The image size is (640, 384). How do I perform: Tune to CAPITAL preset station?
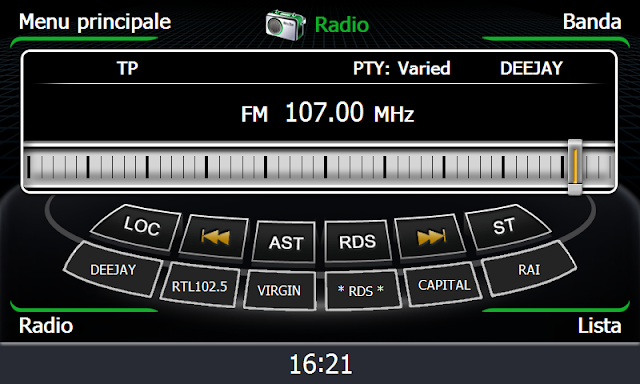pos(444,285)
